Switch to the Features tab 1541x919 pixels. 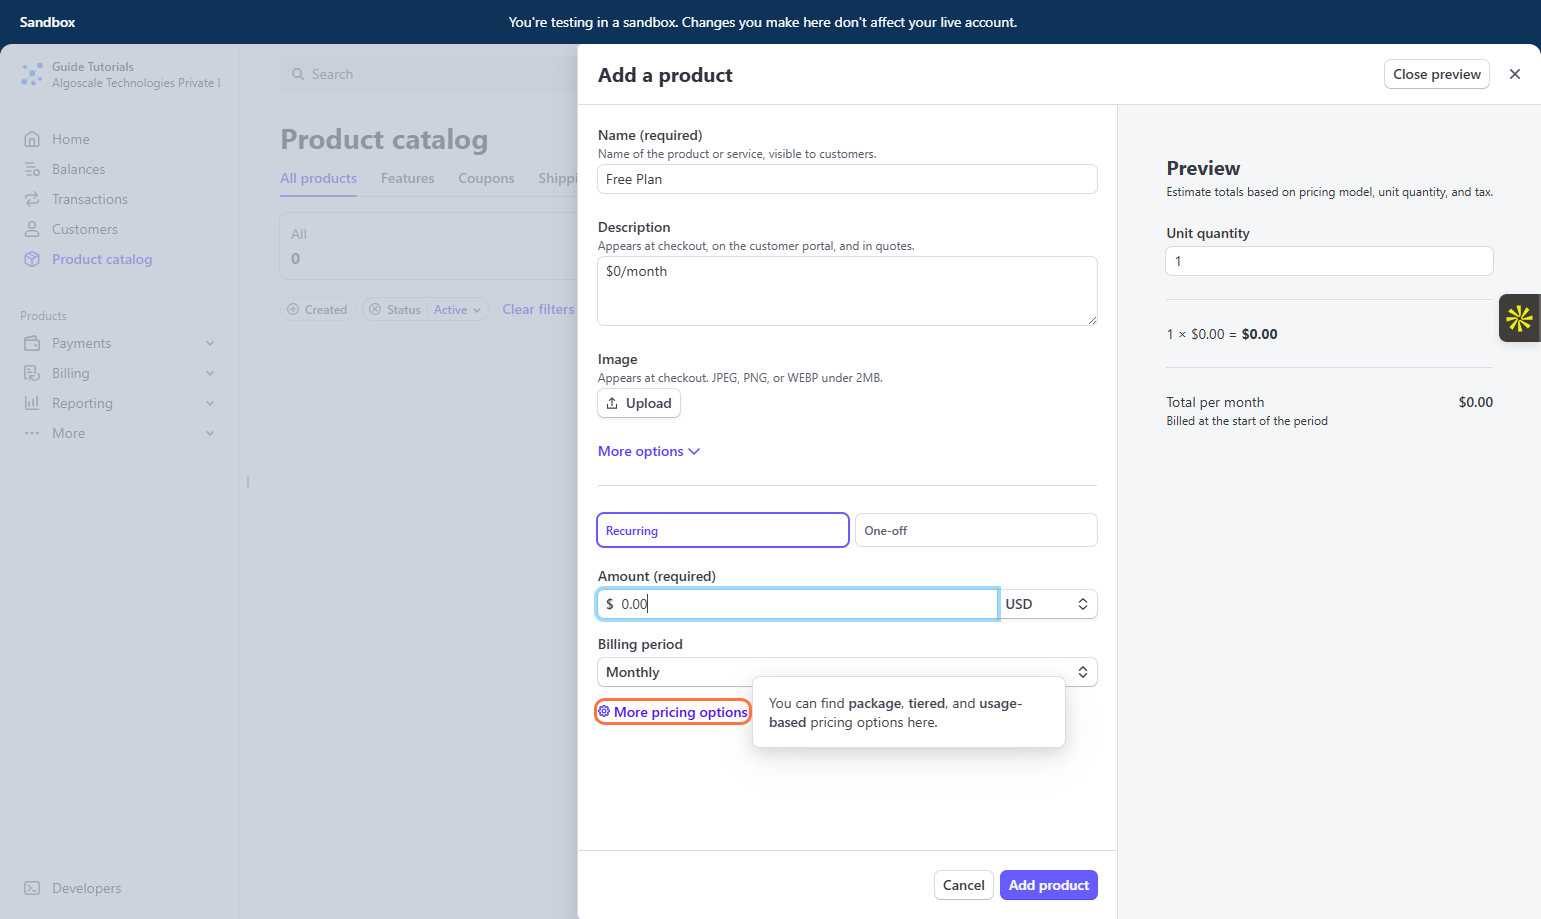click(407, 178)
